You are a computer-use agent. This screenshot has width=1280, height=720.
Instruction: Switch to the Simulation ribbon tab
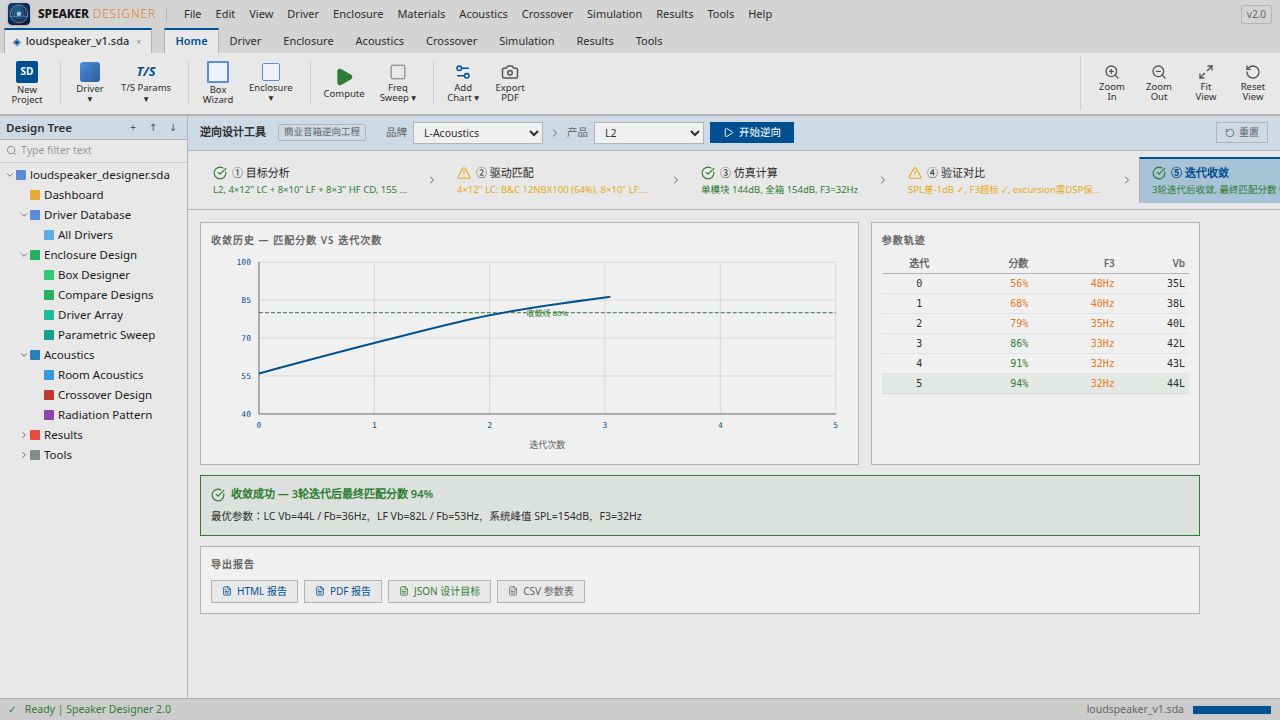(527, 41)
